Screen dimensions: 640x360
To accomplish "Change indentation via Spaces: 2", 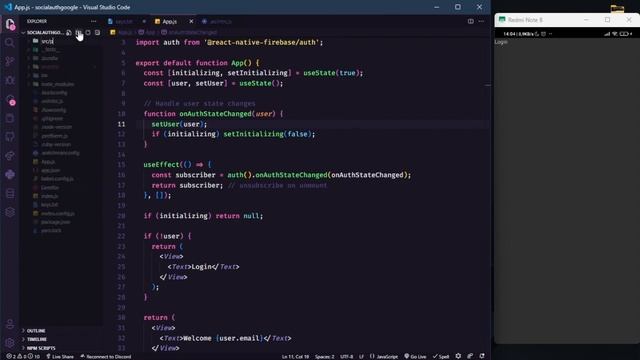I will (x=324, y=356).
